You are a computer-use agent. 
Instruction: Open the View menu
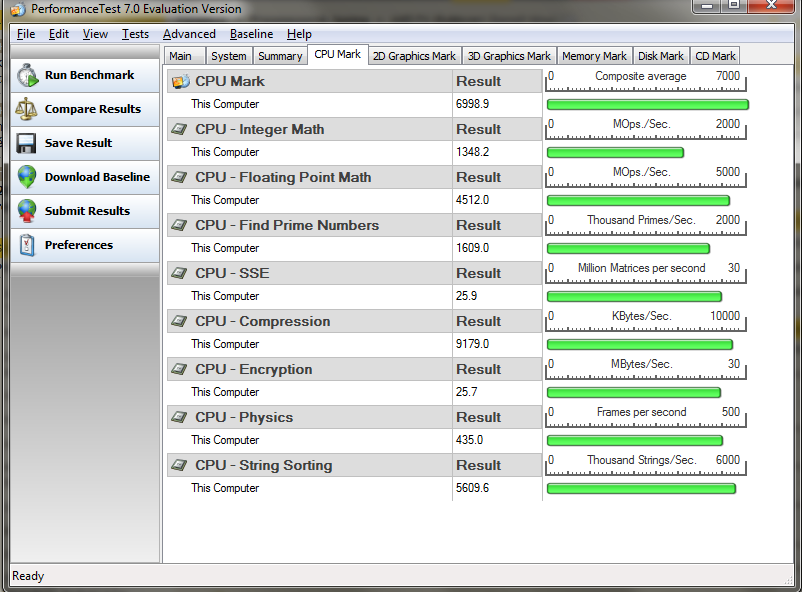click(x=95, y=34)
